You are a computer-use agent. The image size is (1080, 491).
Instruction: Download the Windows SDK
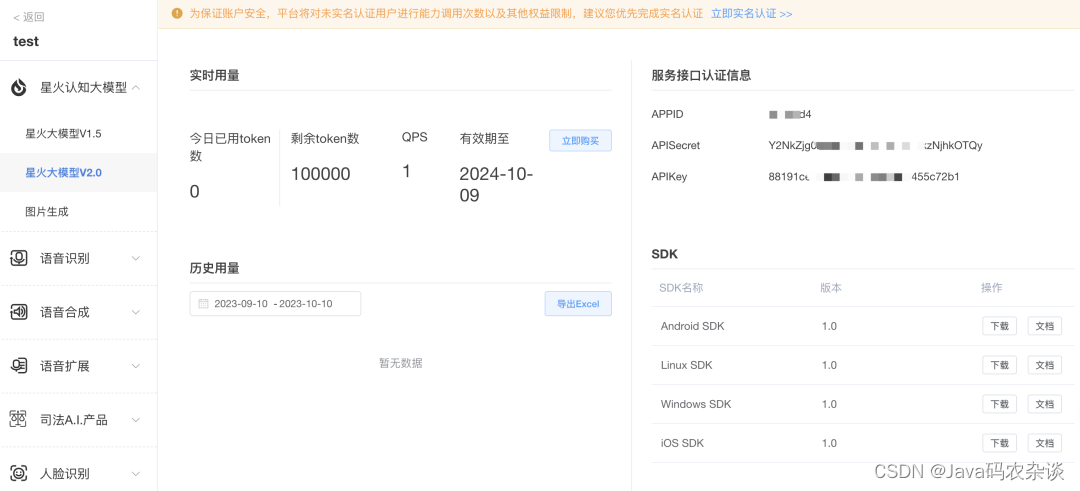click(999, 404)
